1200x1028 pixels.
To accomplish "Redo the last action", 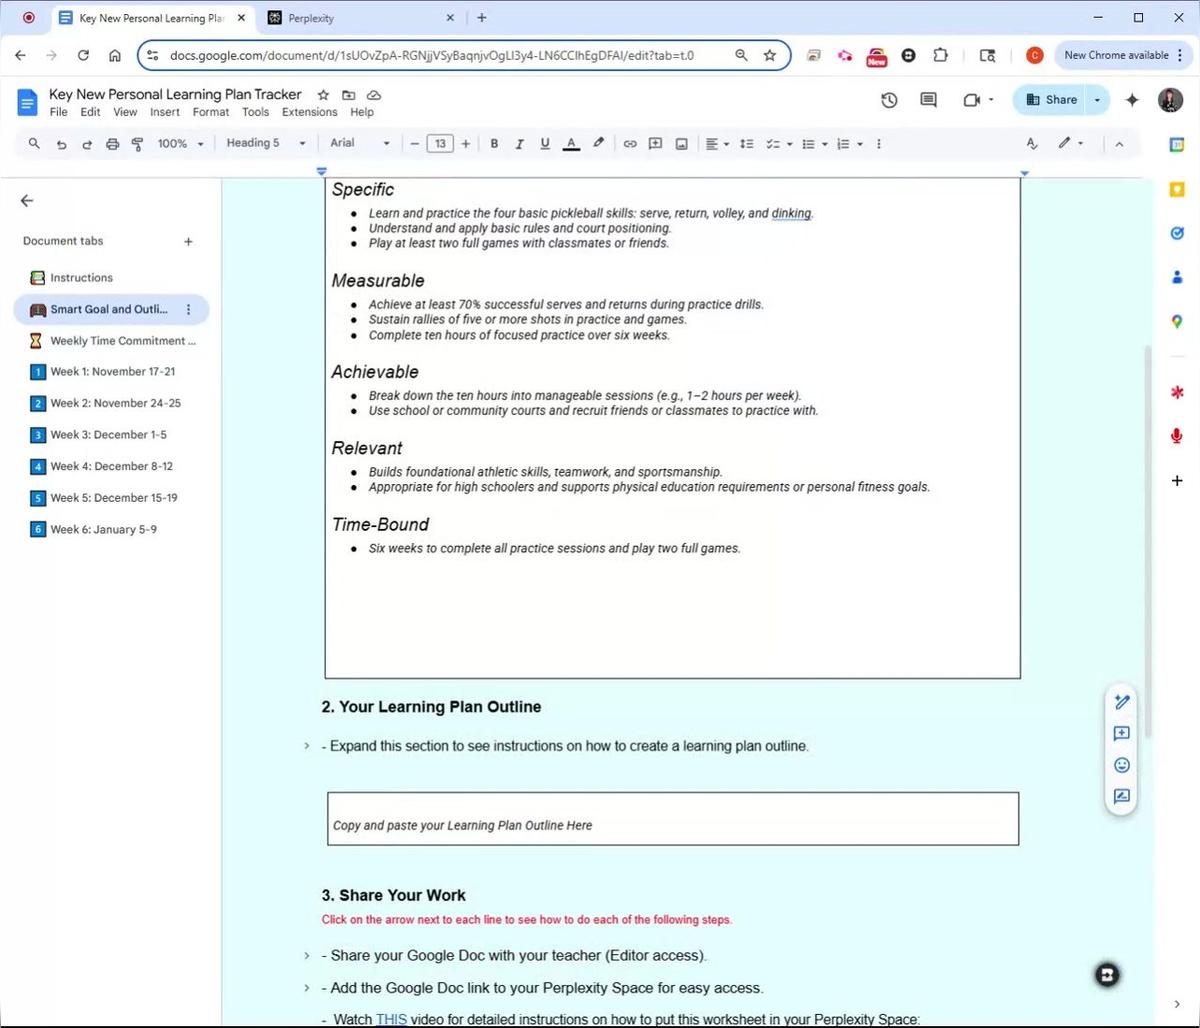I will [x=86, y=144].
